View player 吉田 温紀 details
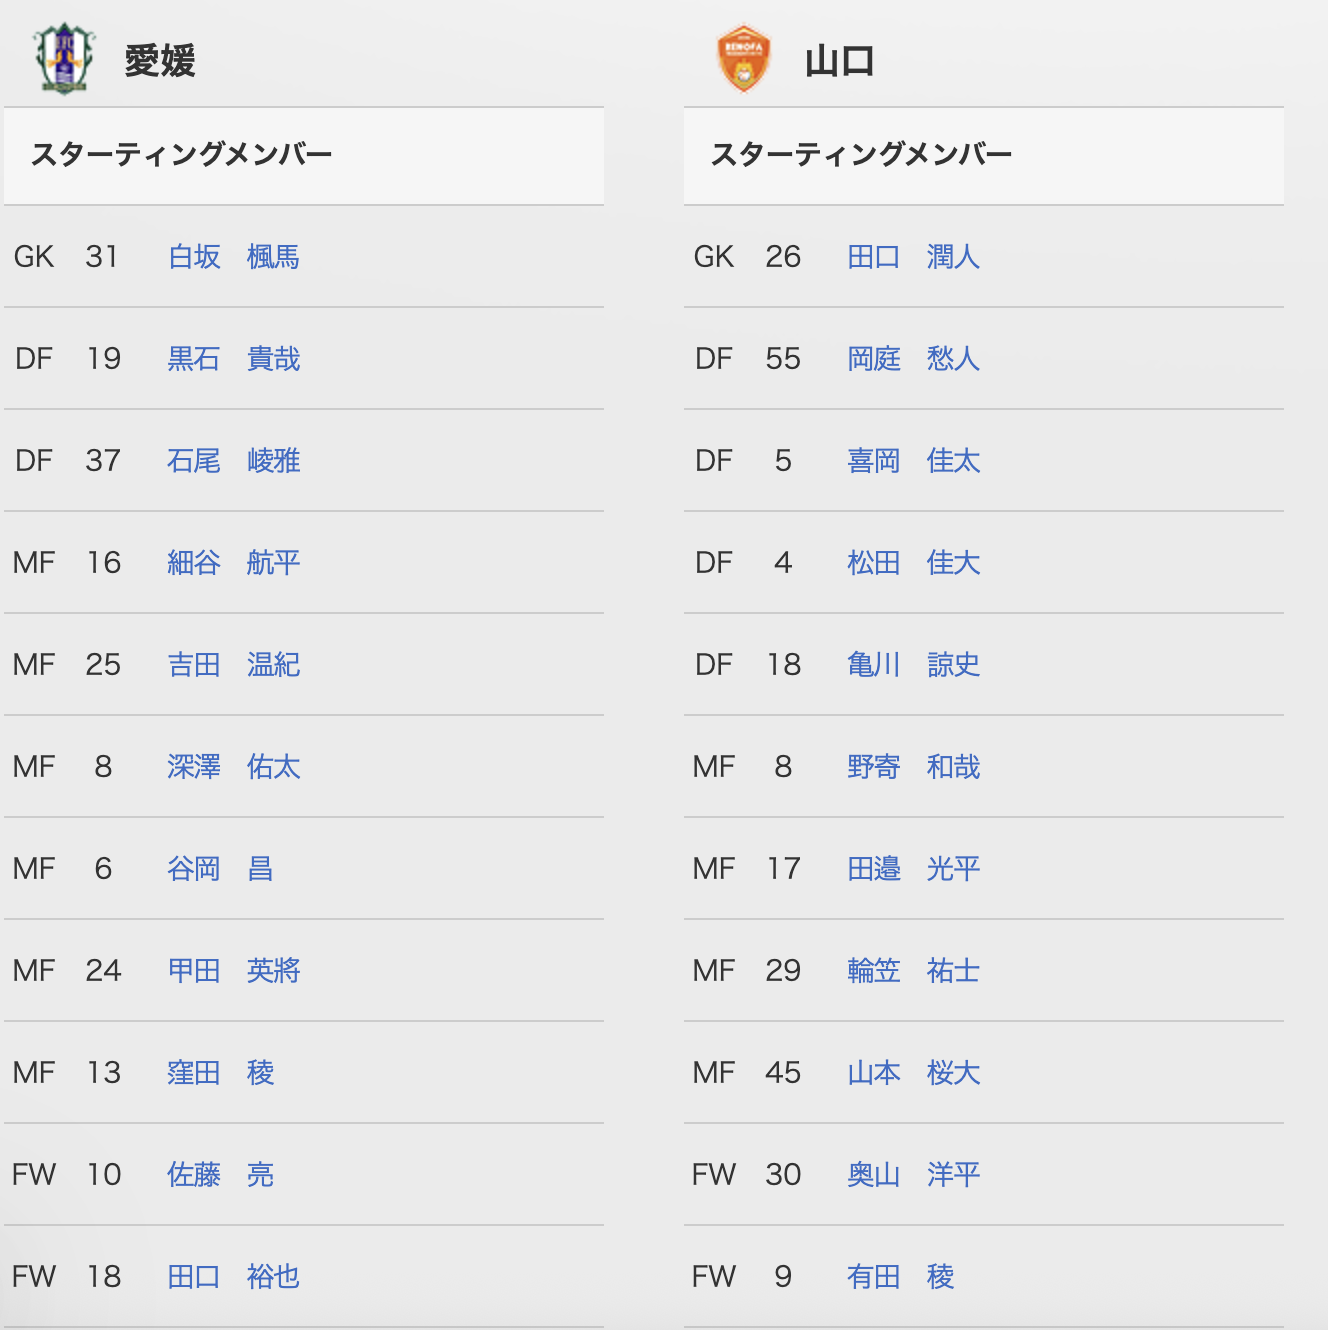The width and height of the screenshot is (1328, 1330). tap(233, 665)
